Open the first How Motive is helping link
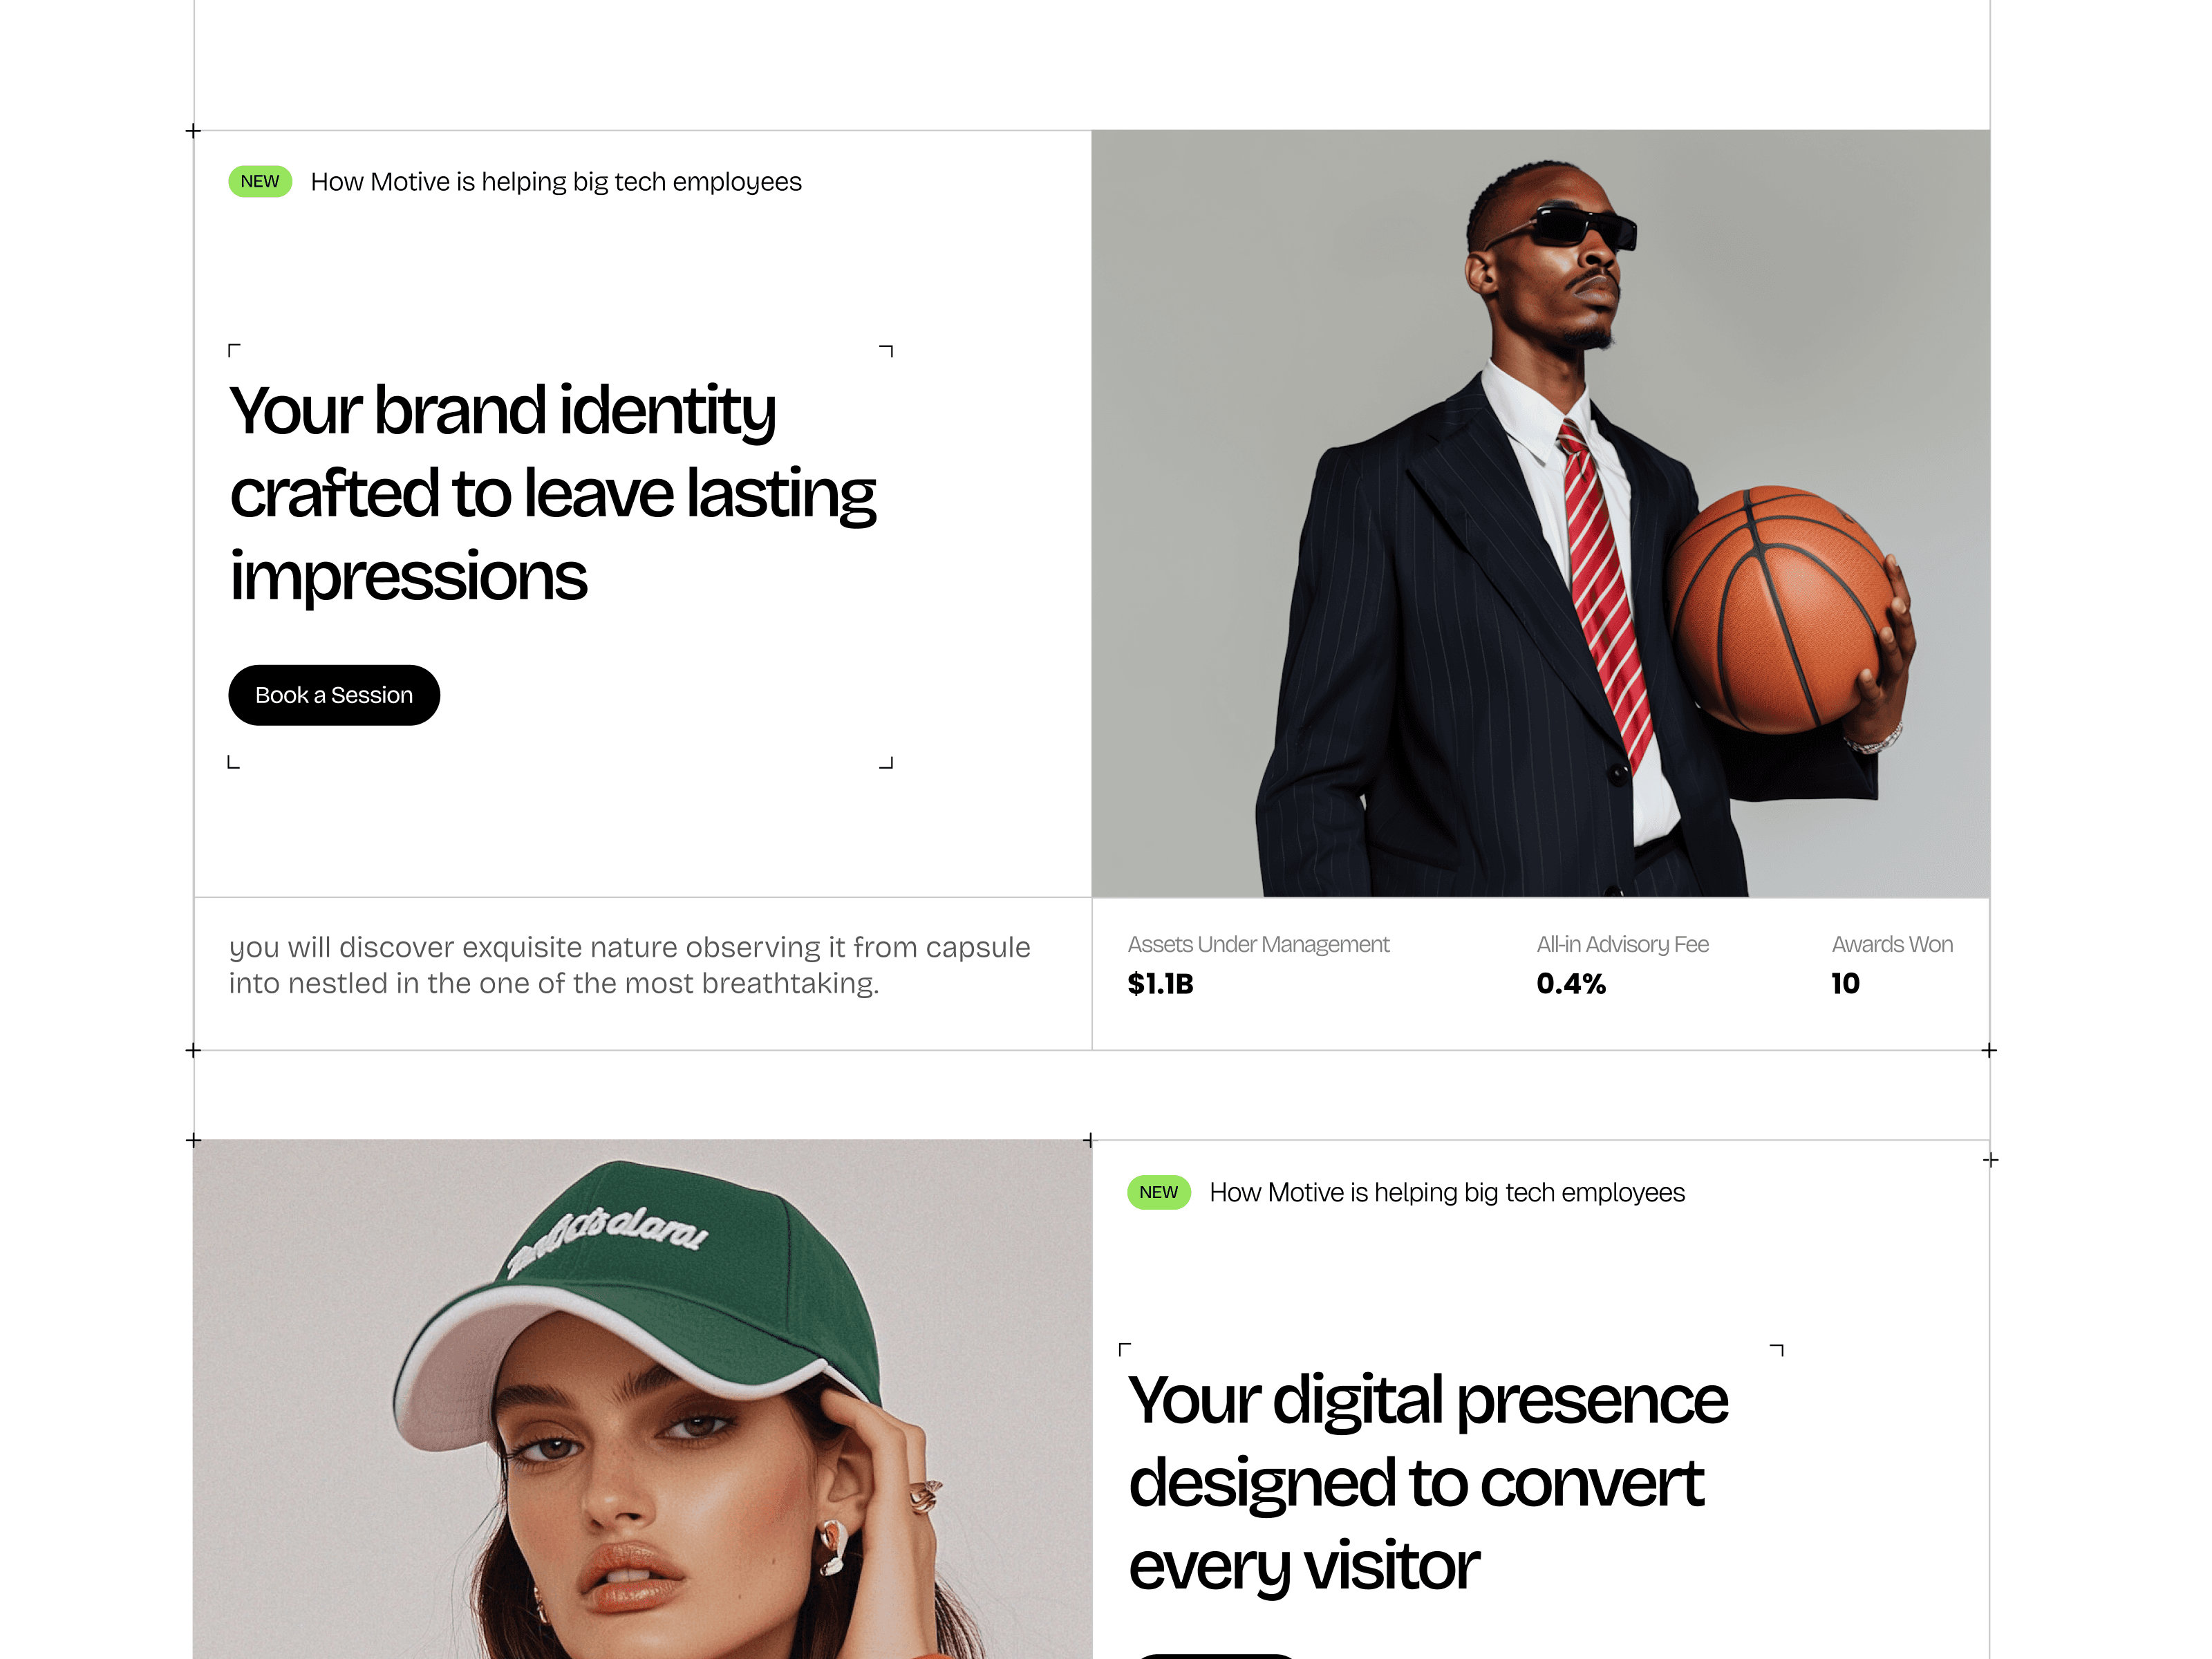The image size is (2212, 1659). [556, 182]
